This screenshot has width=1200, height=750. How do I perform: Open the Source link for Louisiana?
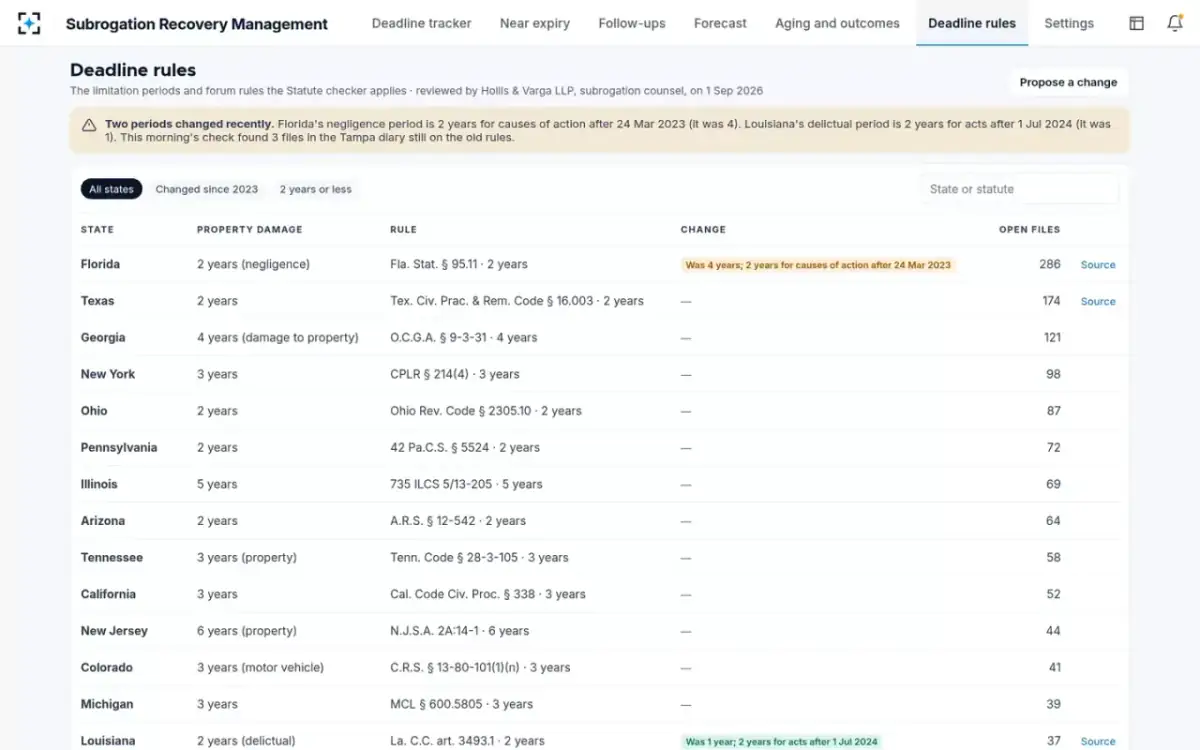point(1098,741)
